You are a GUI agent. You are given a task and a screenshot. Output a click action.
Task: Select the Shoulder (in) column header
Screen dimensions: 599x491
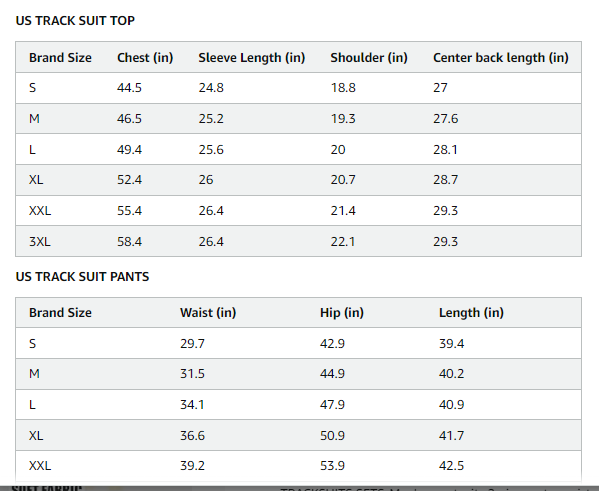coord(369,58)
